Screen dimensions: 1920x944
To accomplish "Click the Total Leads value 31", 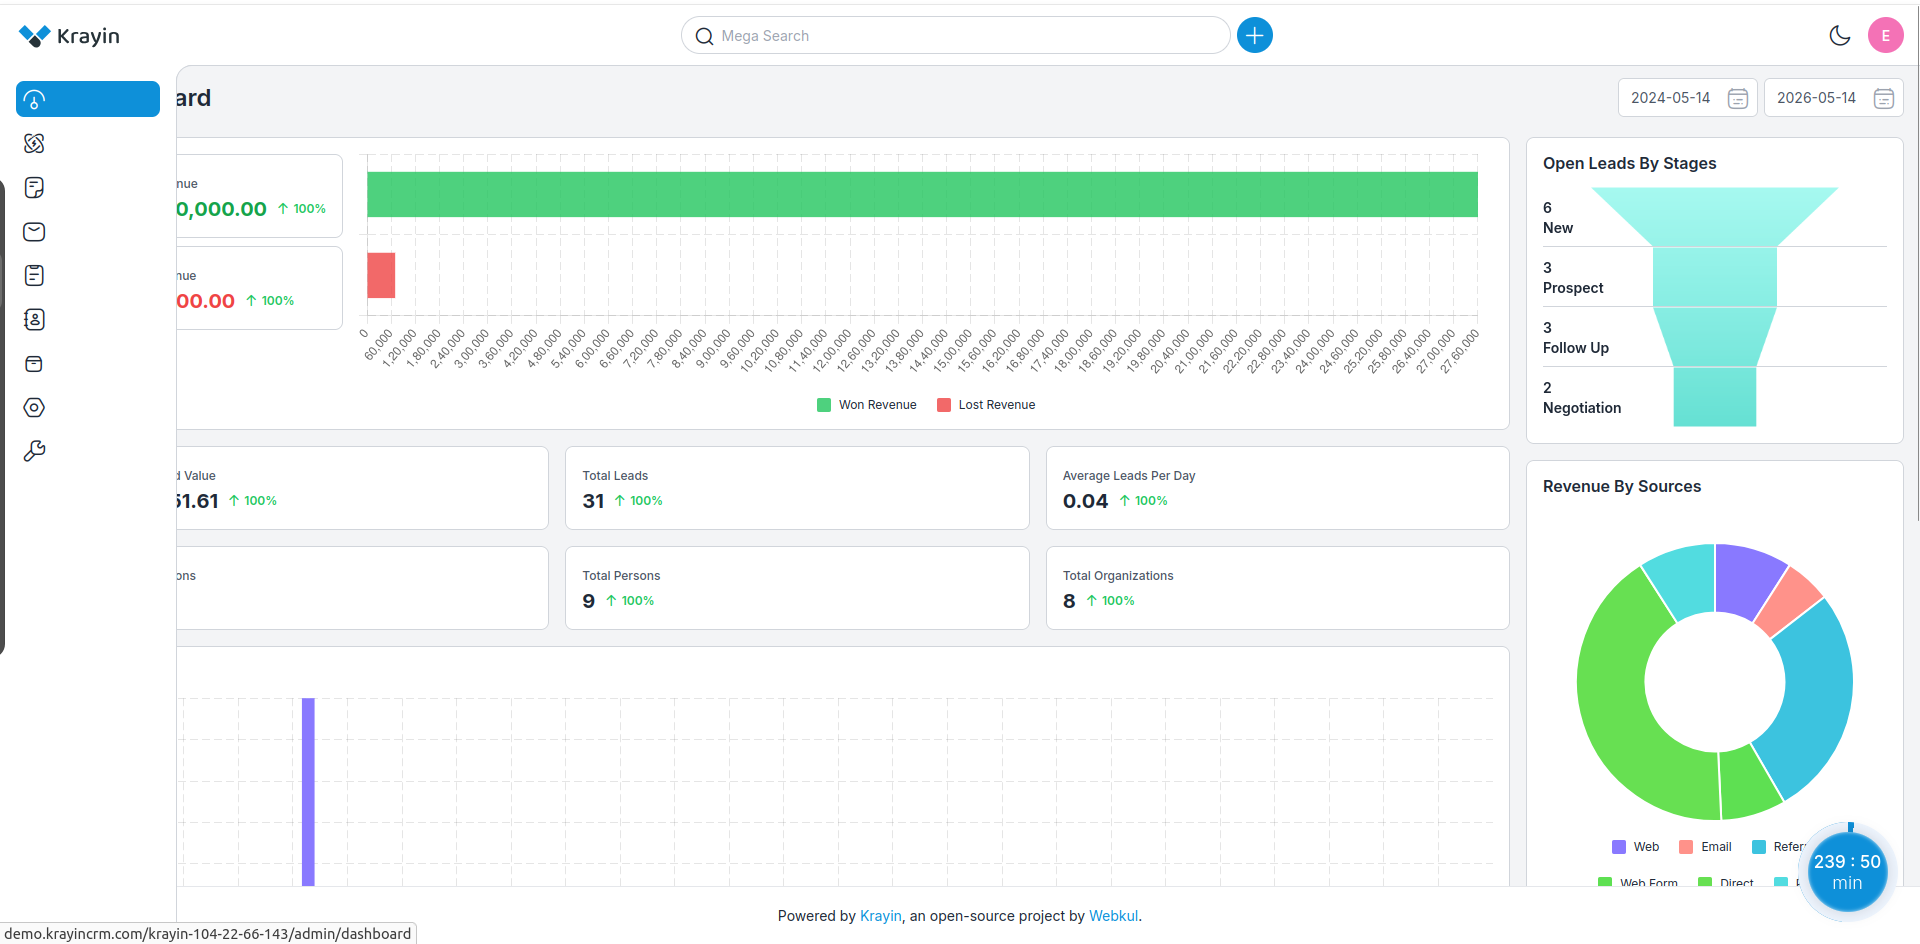I will click(x=593, y=501).
